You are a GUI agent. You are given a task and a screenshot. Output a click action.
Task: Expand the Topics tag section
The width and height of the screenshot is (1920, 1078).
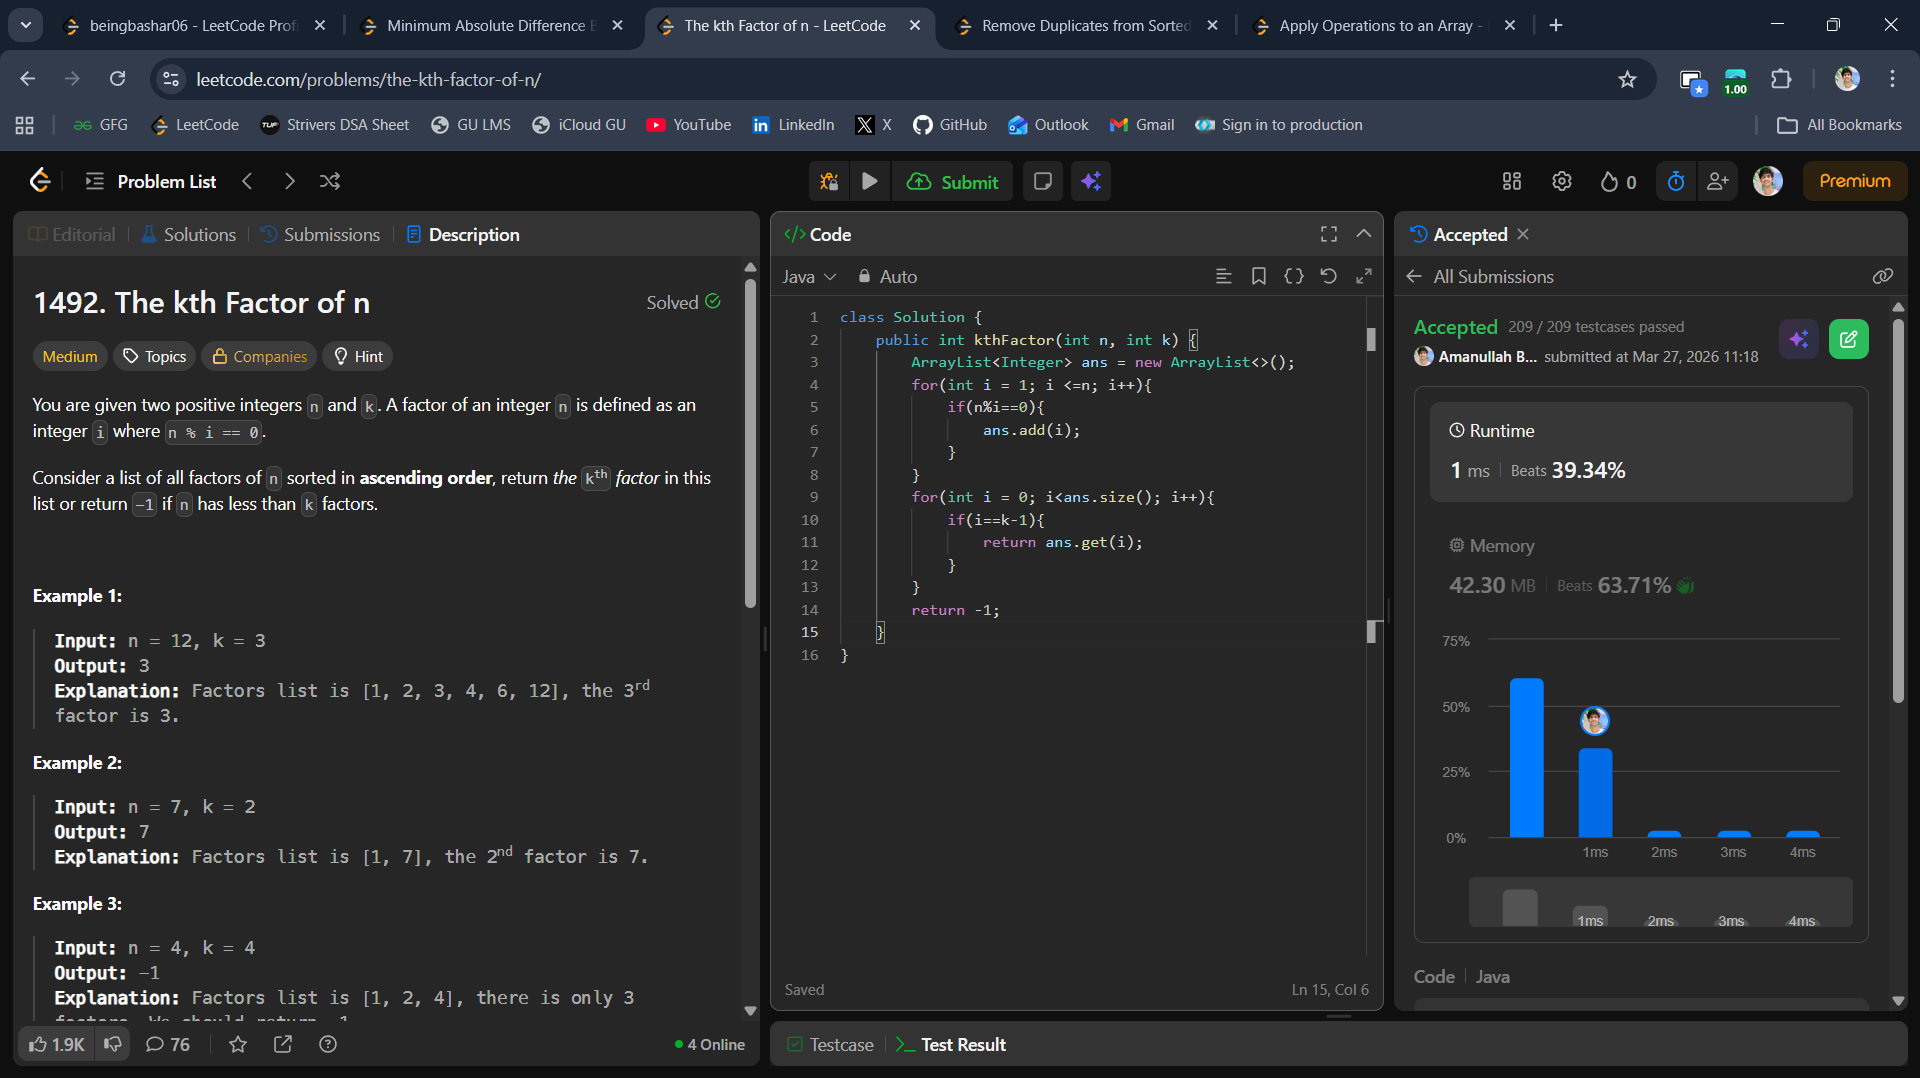point(154,356)
